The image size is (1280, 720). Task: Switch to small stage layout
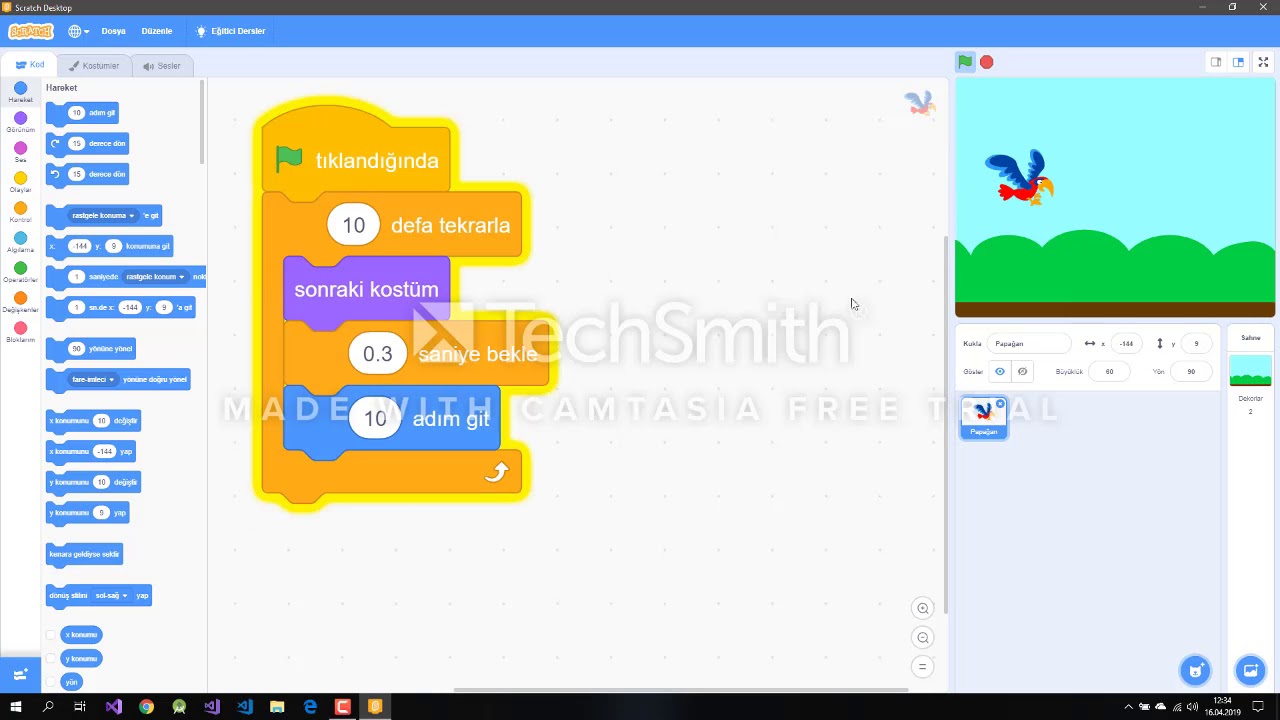point(1216,62)
